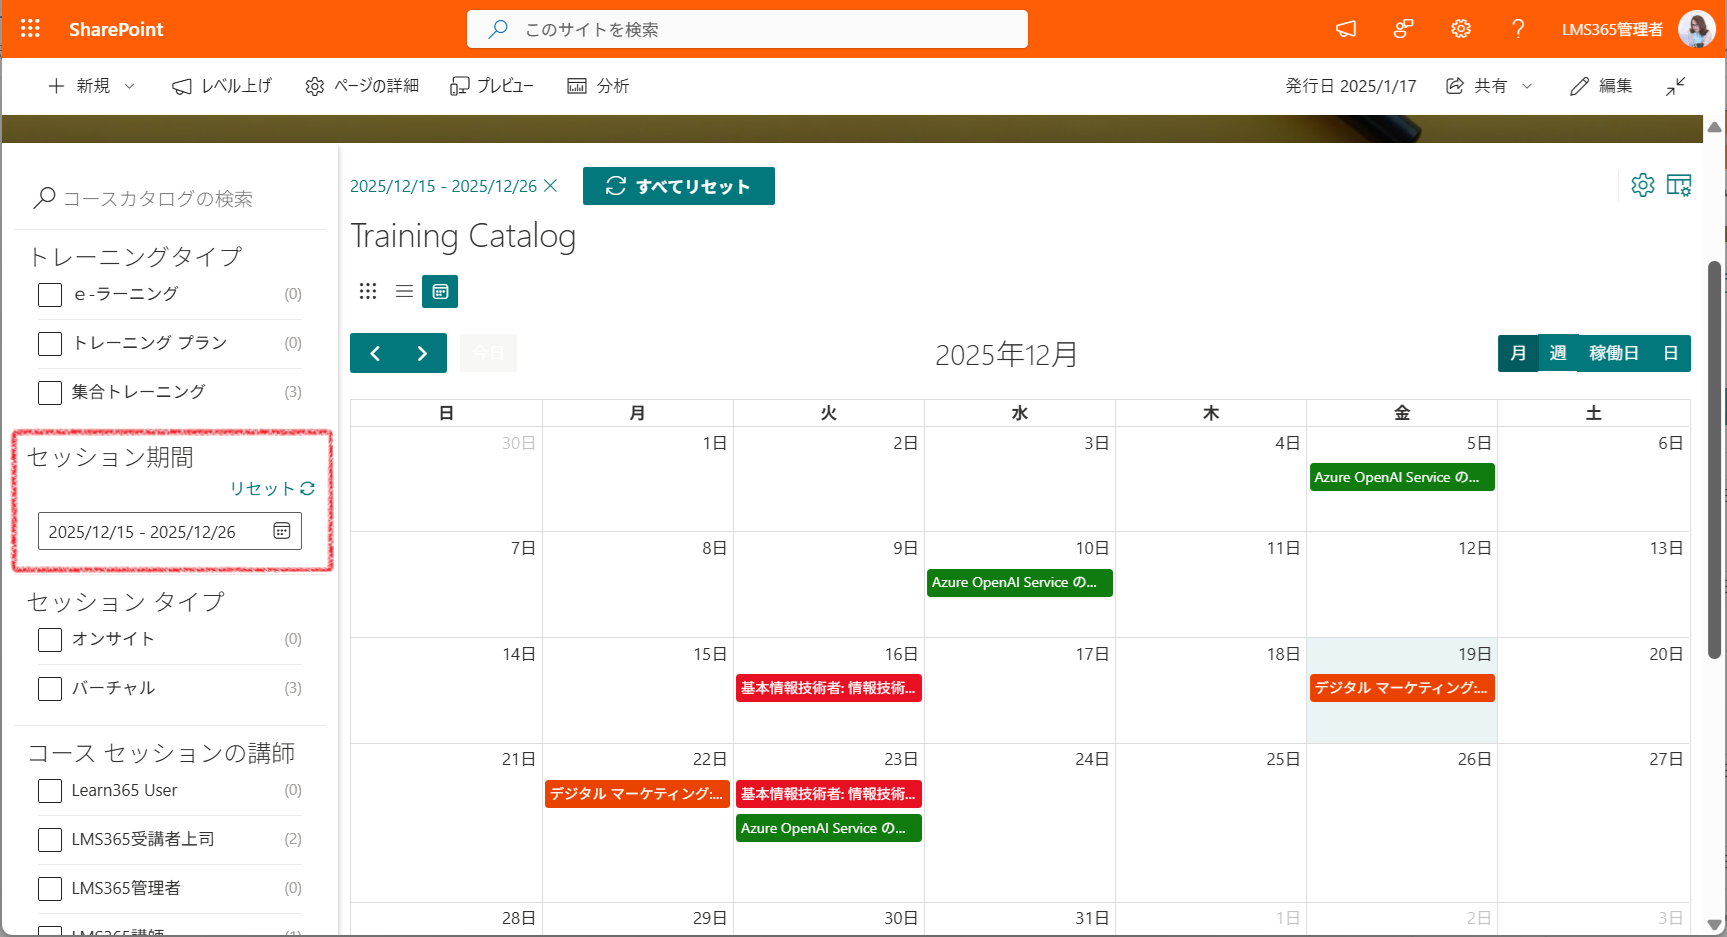
Task: Check the Learn365 User instructor checkbox
Action: 50,790
